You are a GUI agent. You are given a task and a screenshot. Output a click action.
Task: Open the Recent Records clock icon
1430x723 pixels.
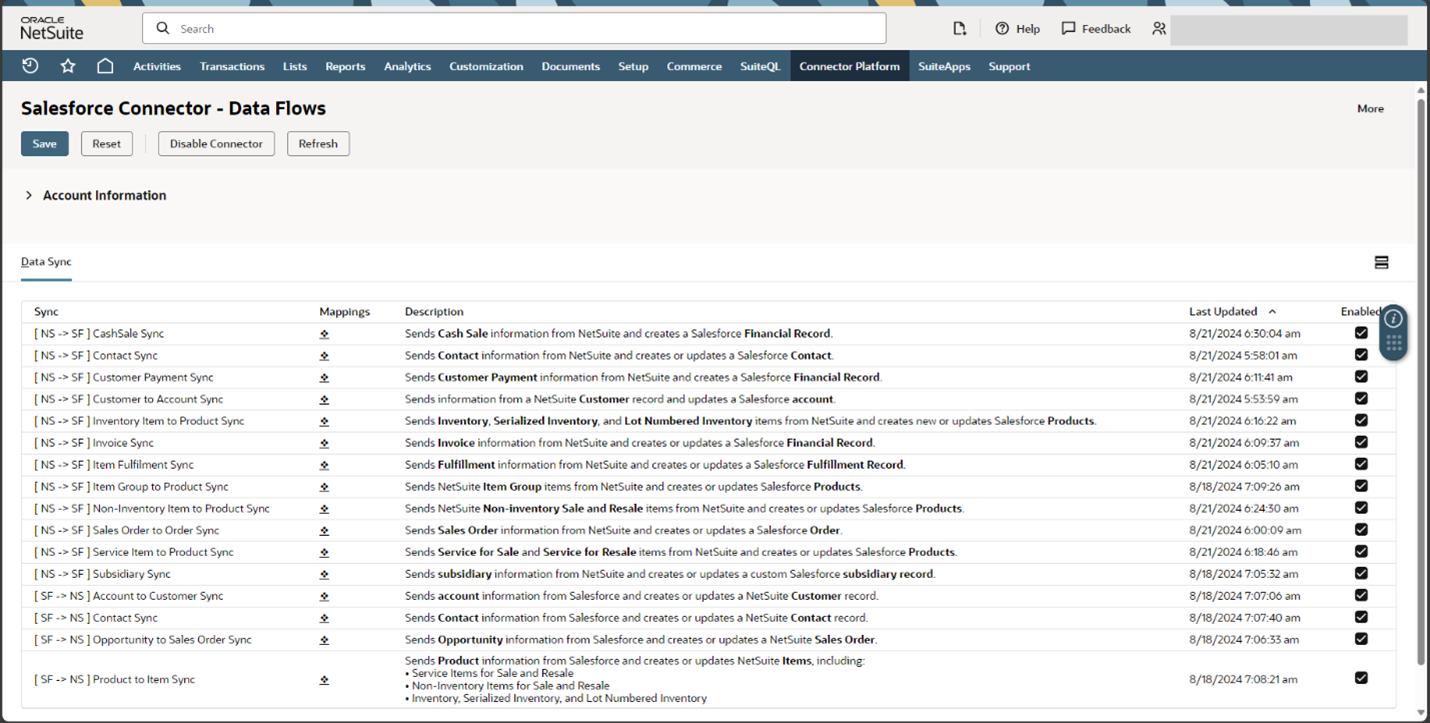click(x=30, y=66)
